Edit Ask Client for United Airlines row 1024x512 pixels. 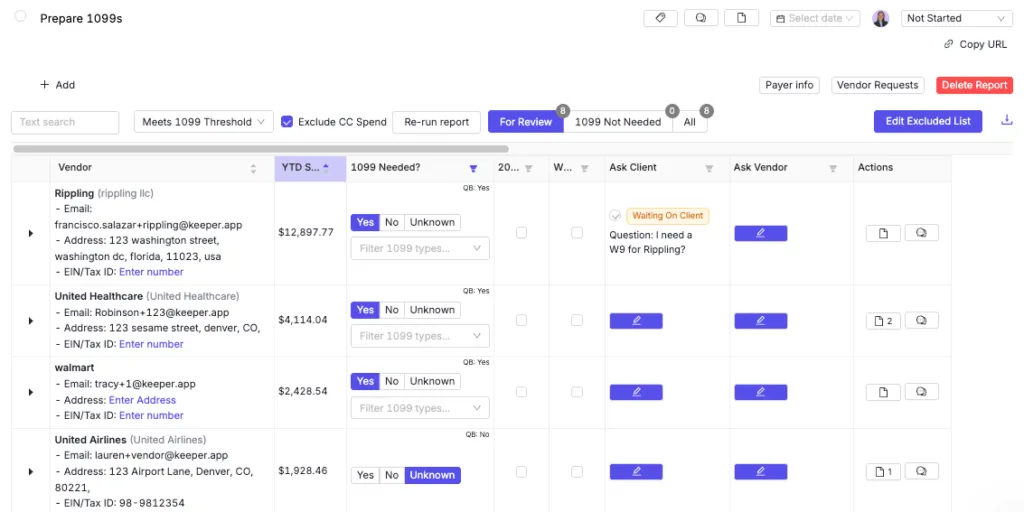click(x=636, y=472)
